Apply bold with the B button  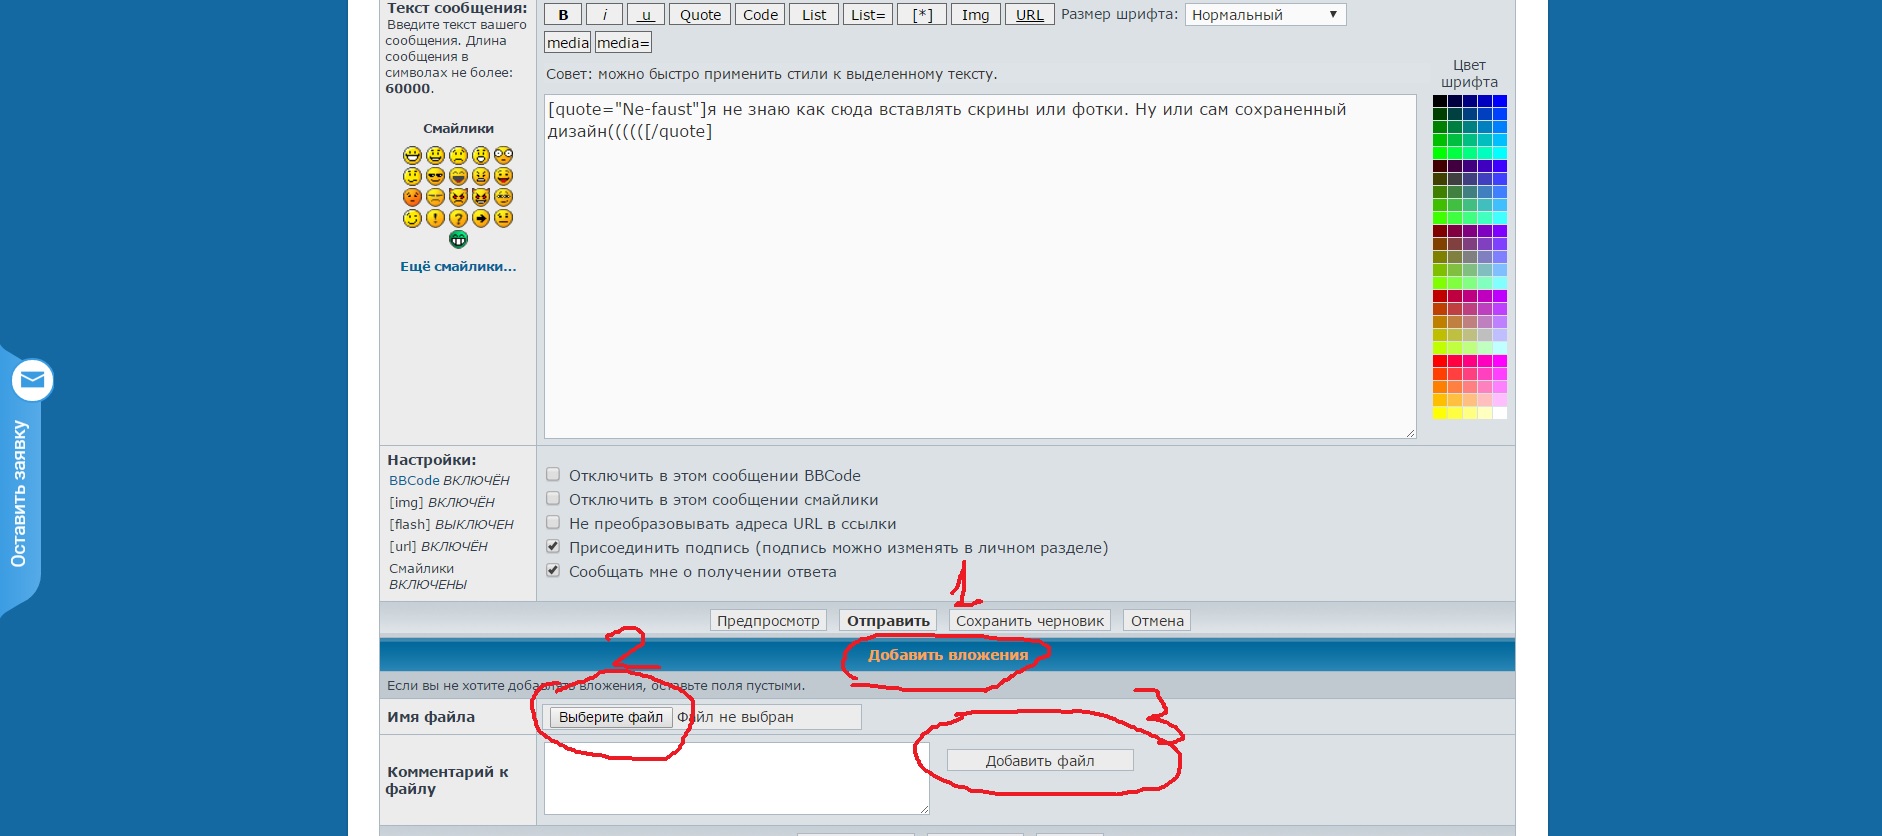pos(563,15)
